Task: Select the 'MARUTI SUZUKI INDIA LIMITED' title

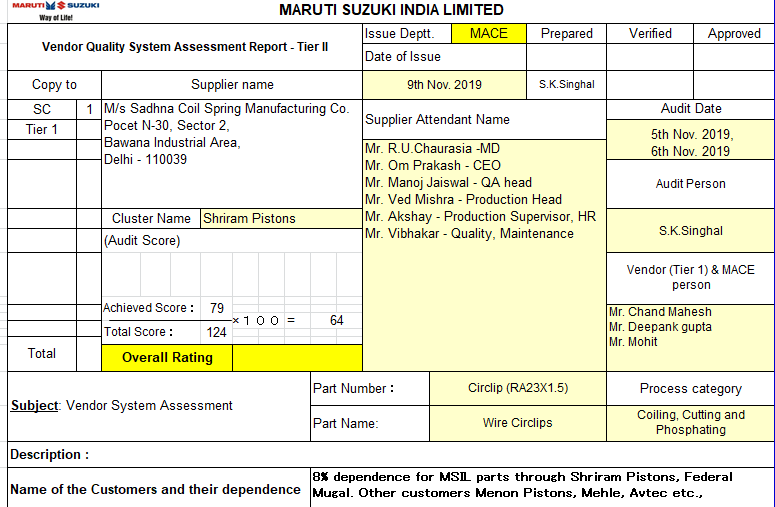Action: (x=391, y=9)
